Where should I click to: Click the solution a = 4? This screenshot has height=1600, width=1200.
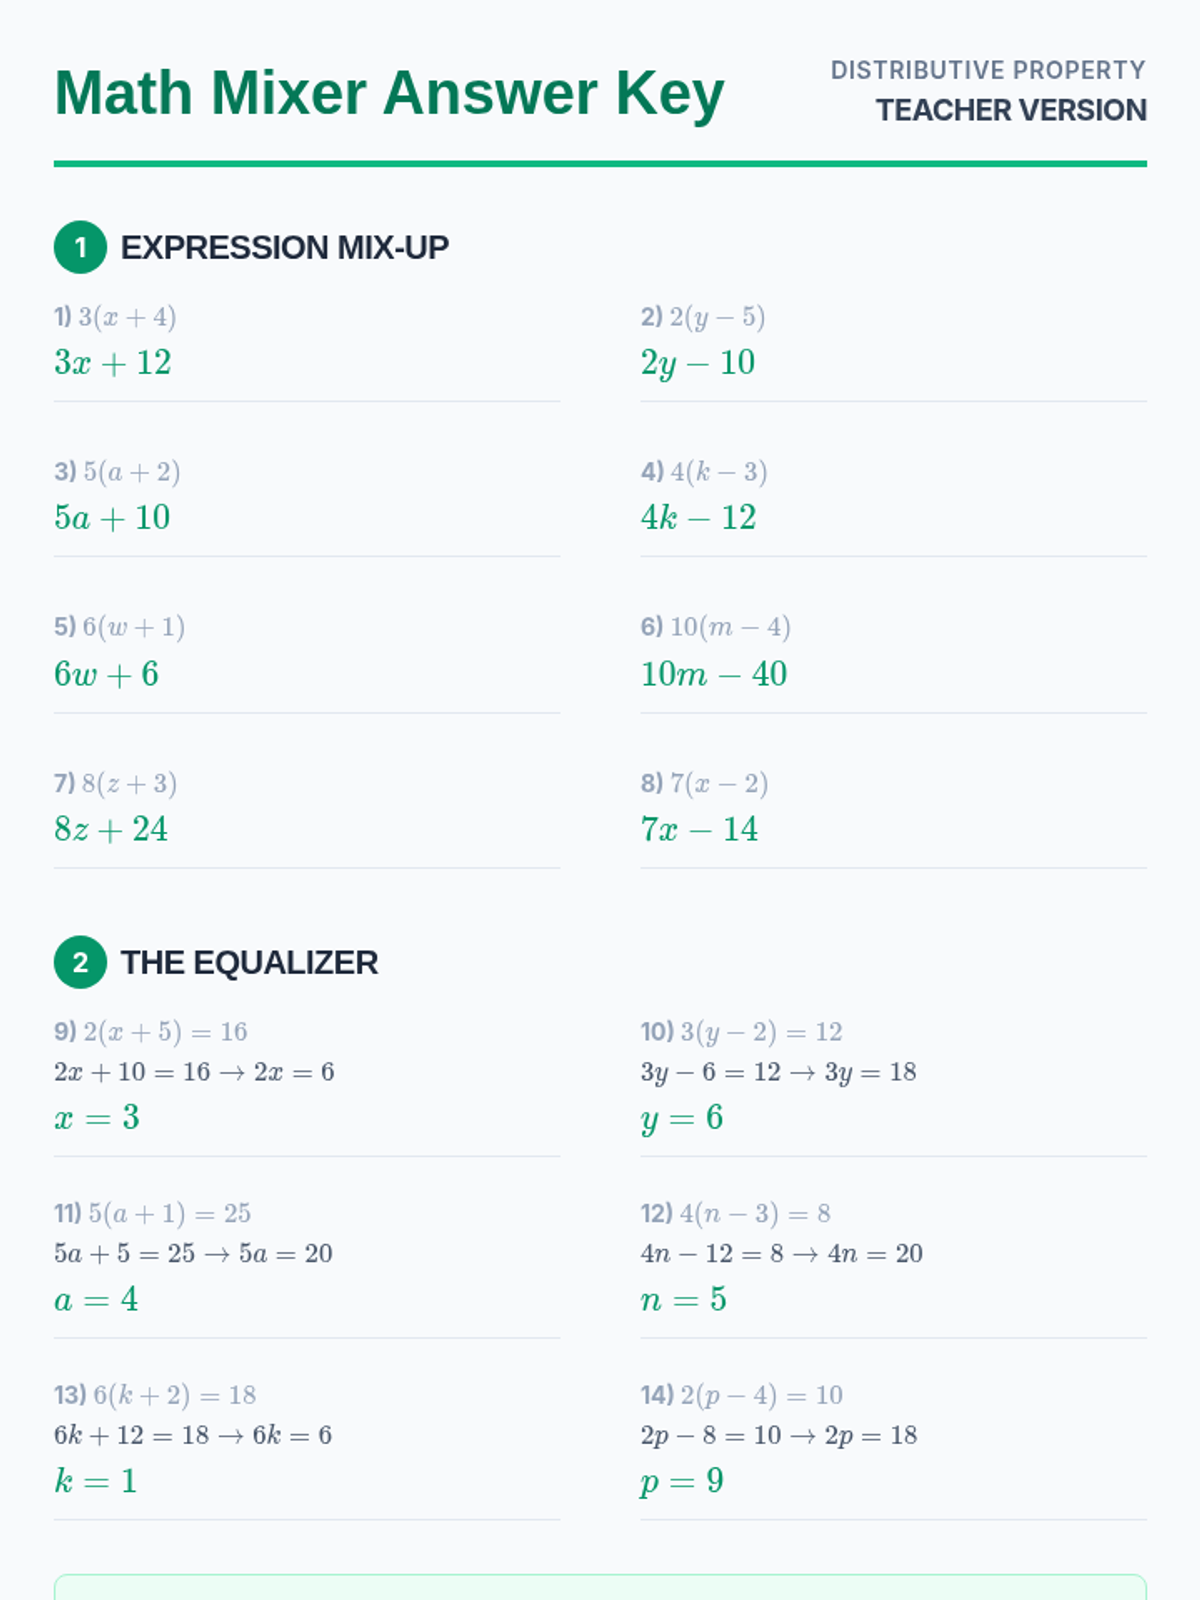[96, 1298]
